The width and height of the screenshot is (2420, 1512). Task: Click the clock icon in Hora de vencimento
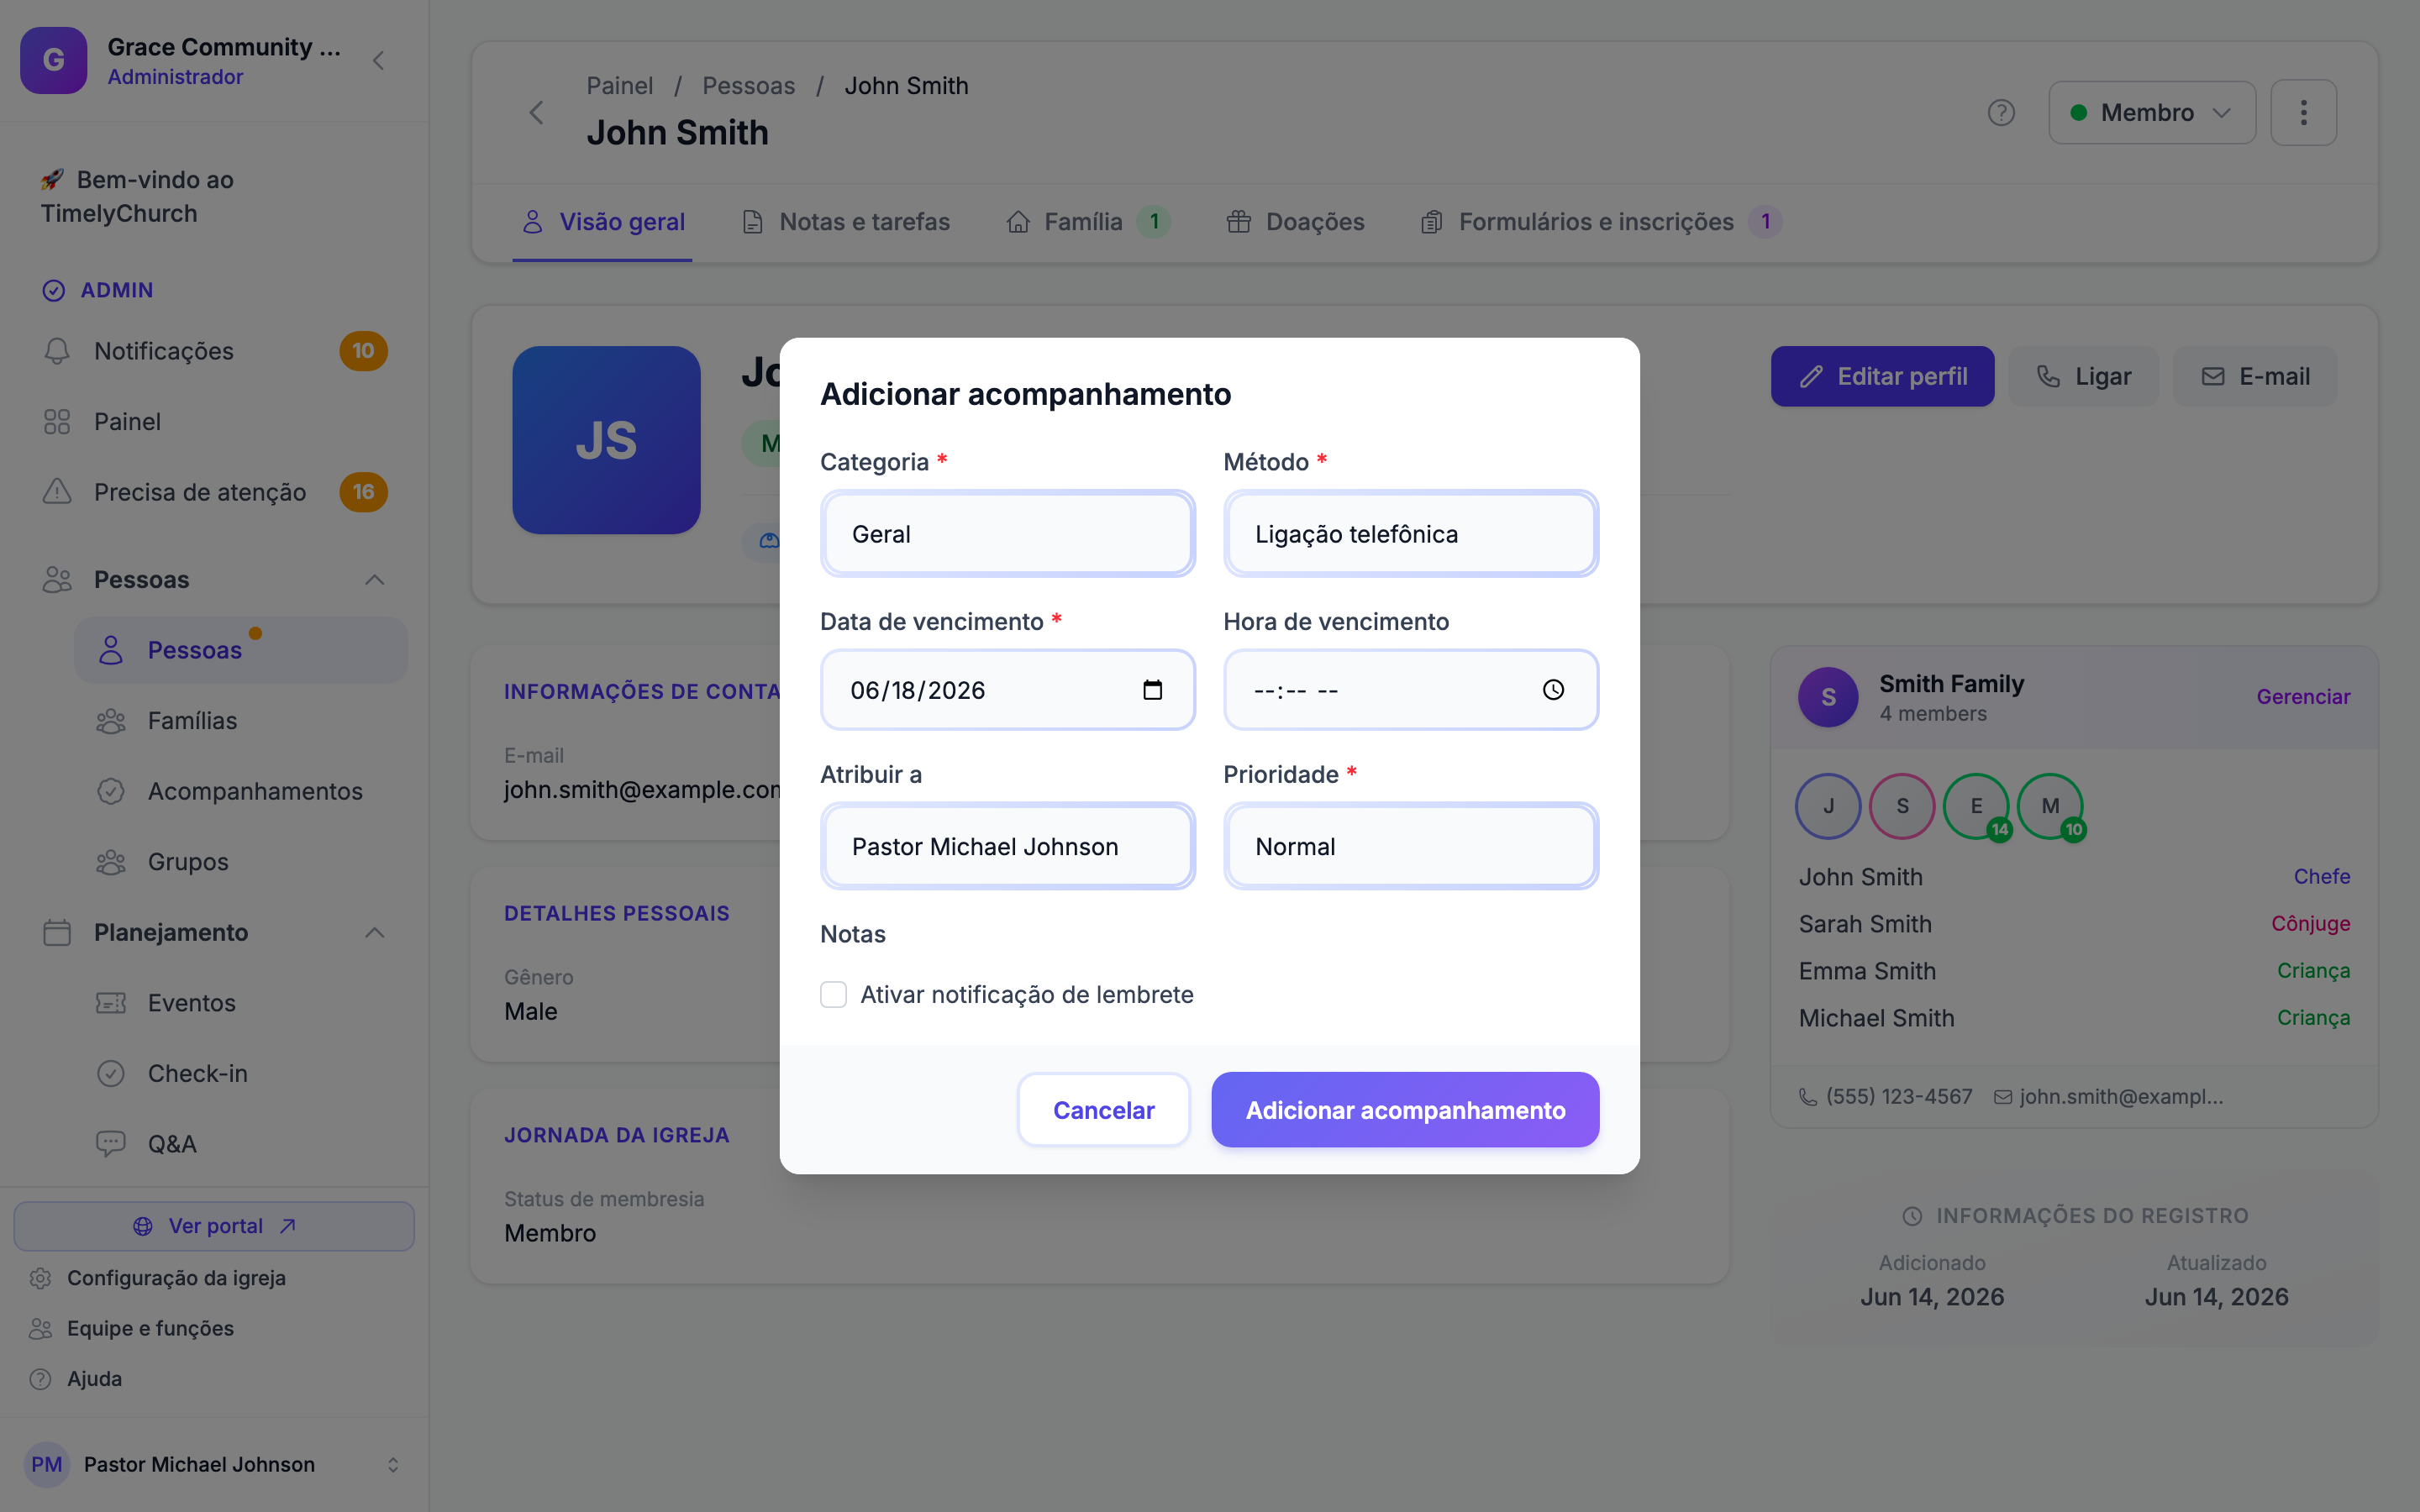click(x=1553, y=690)
